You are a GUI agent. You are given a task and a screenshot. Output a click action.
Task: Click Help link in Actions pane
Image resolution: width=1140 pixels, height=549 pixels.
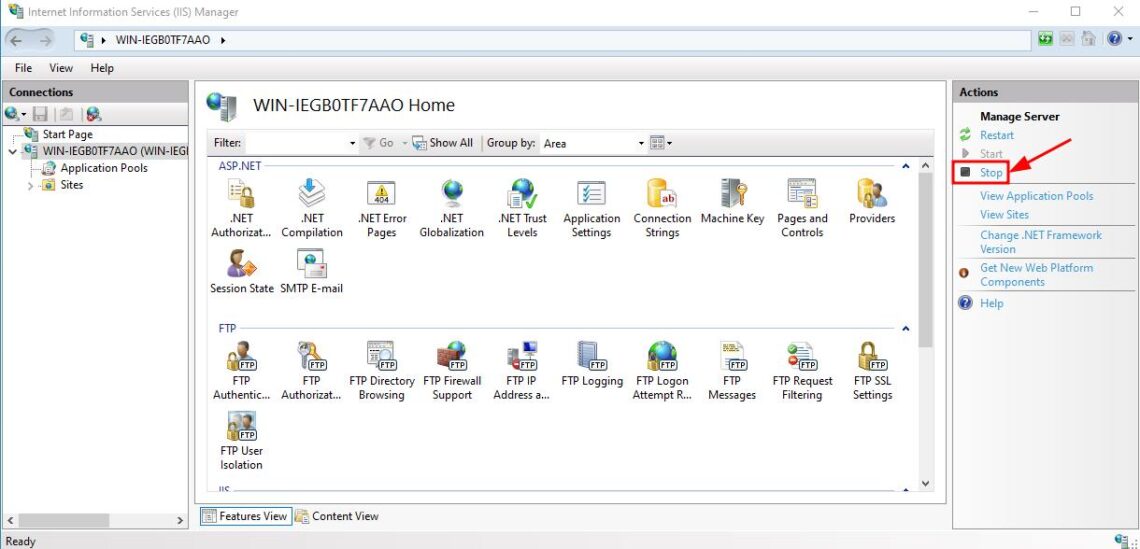tap(991, 303)
